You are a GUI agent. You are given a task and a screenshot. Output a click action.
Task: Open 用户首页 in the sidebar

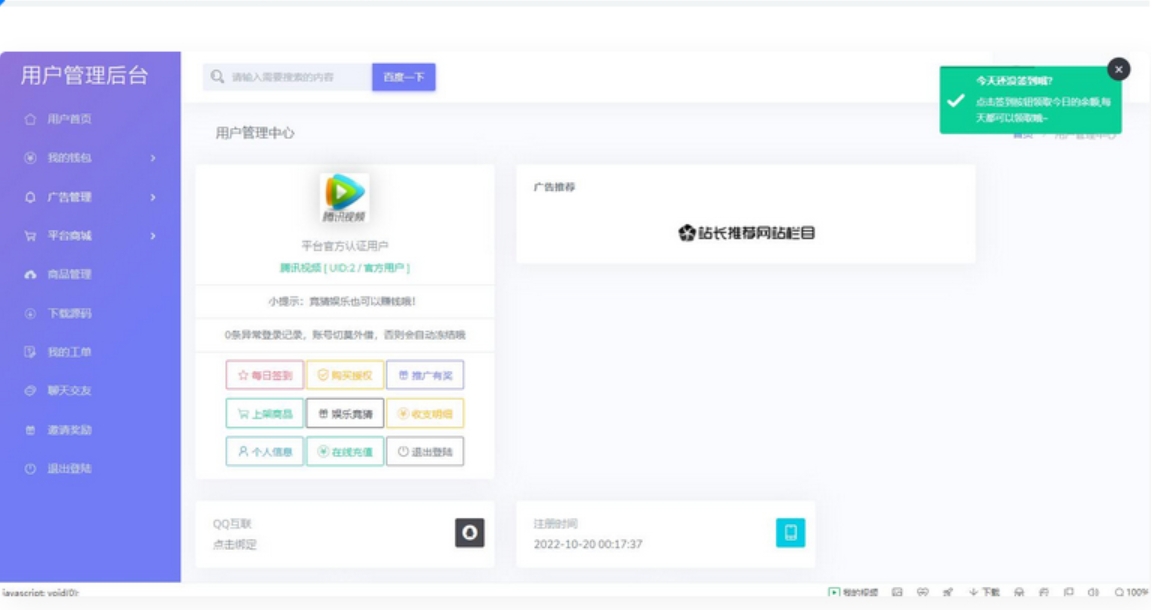click(x=68, y=119)
